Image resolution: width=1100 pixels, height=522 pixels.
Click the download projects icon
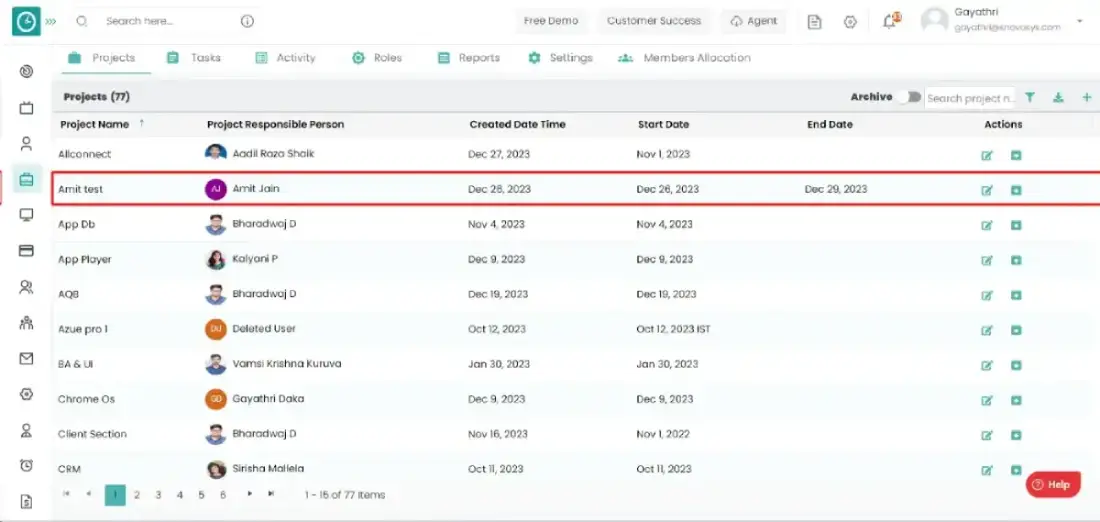point(1058,98)
